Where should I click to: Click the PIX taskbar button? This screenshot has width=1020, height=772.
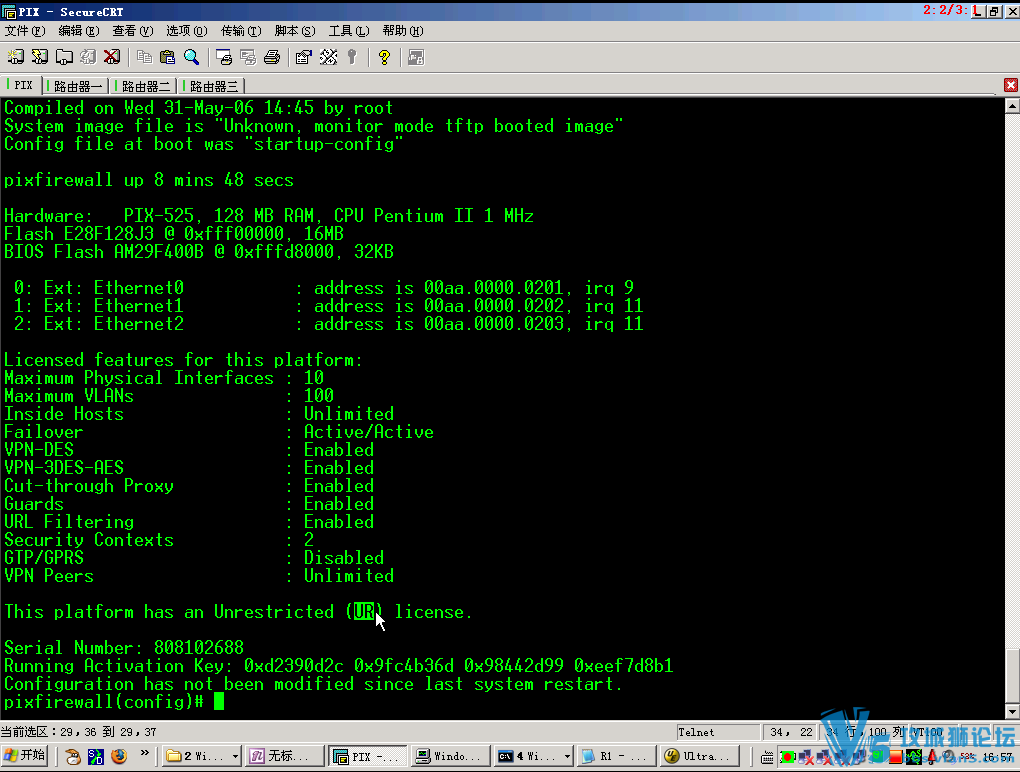pos(368,756)
